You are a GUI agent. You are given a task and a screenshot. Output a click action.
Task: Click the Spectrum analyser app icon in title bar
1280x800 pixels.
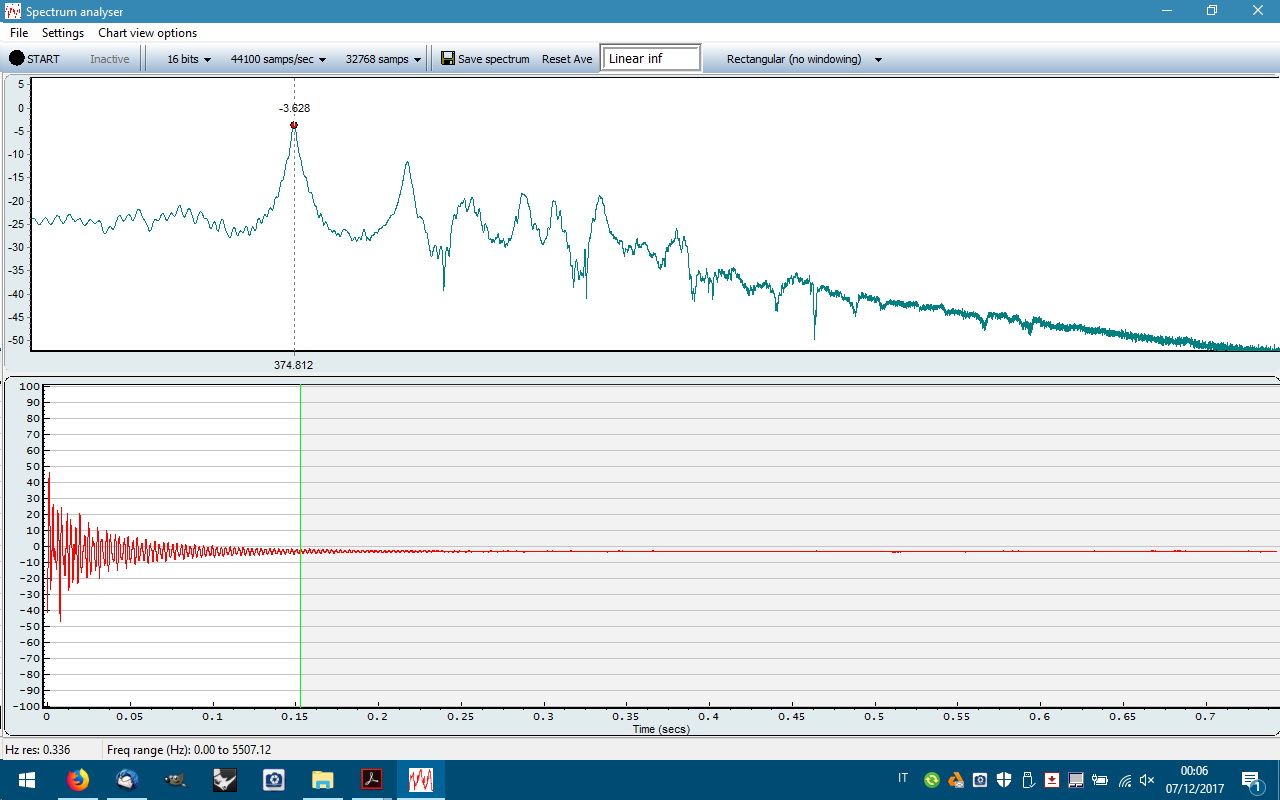point(13,11)
